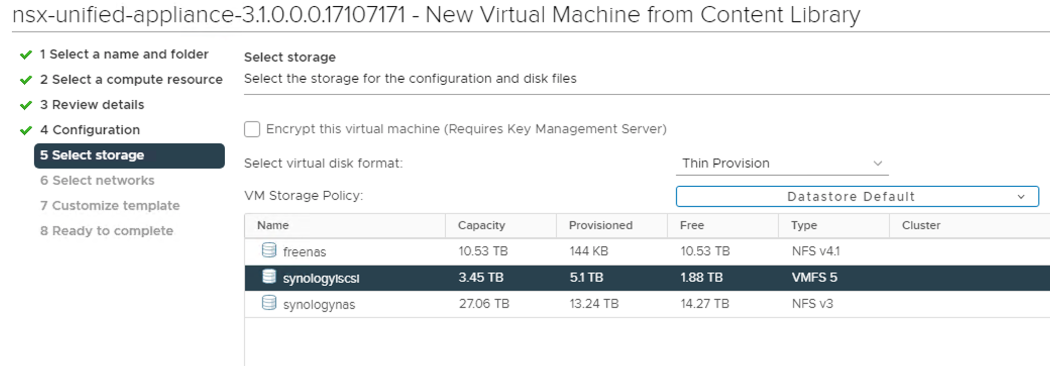Click the freenas datastore icon
The height and width of the screenshot is (366, 1050).
[269, 251]
